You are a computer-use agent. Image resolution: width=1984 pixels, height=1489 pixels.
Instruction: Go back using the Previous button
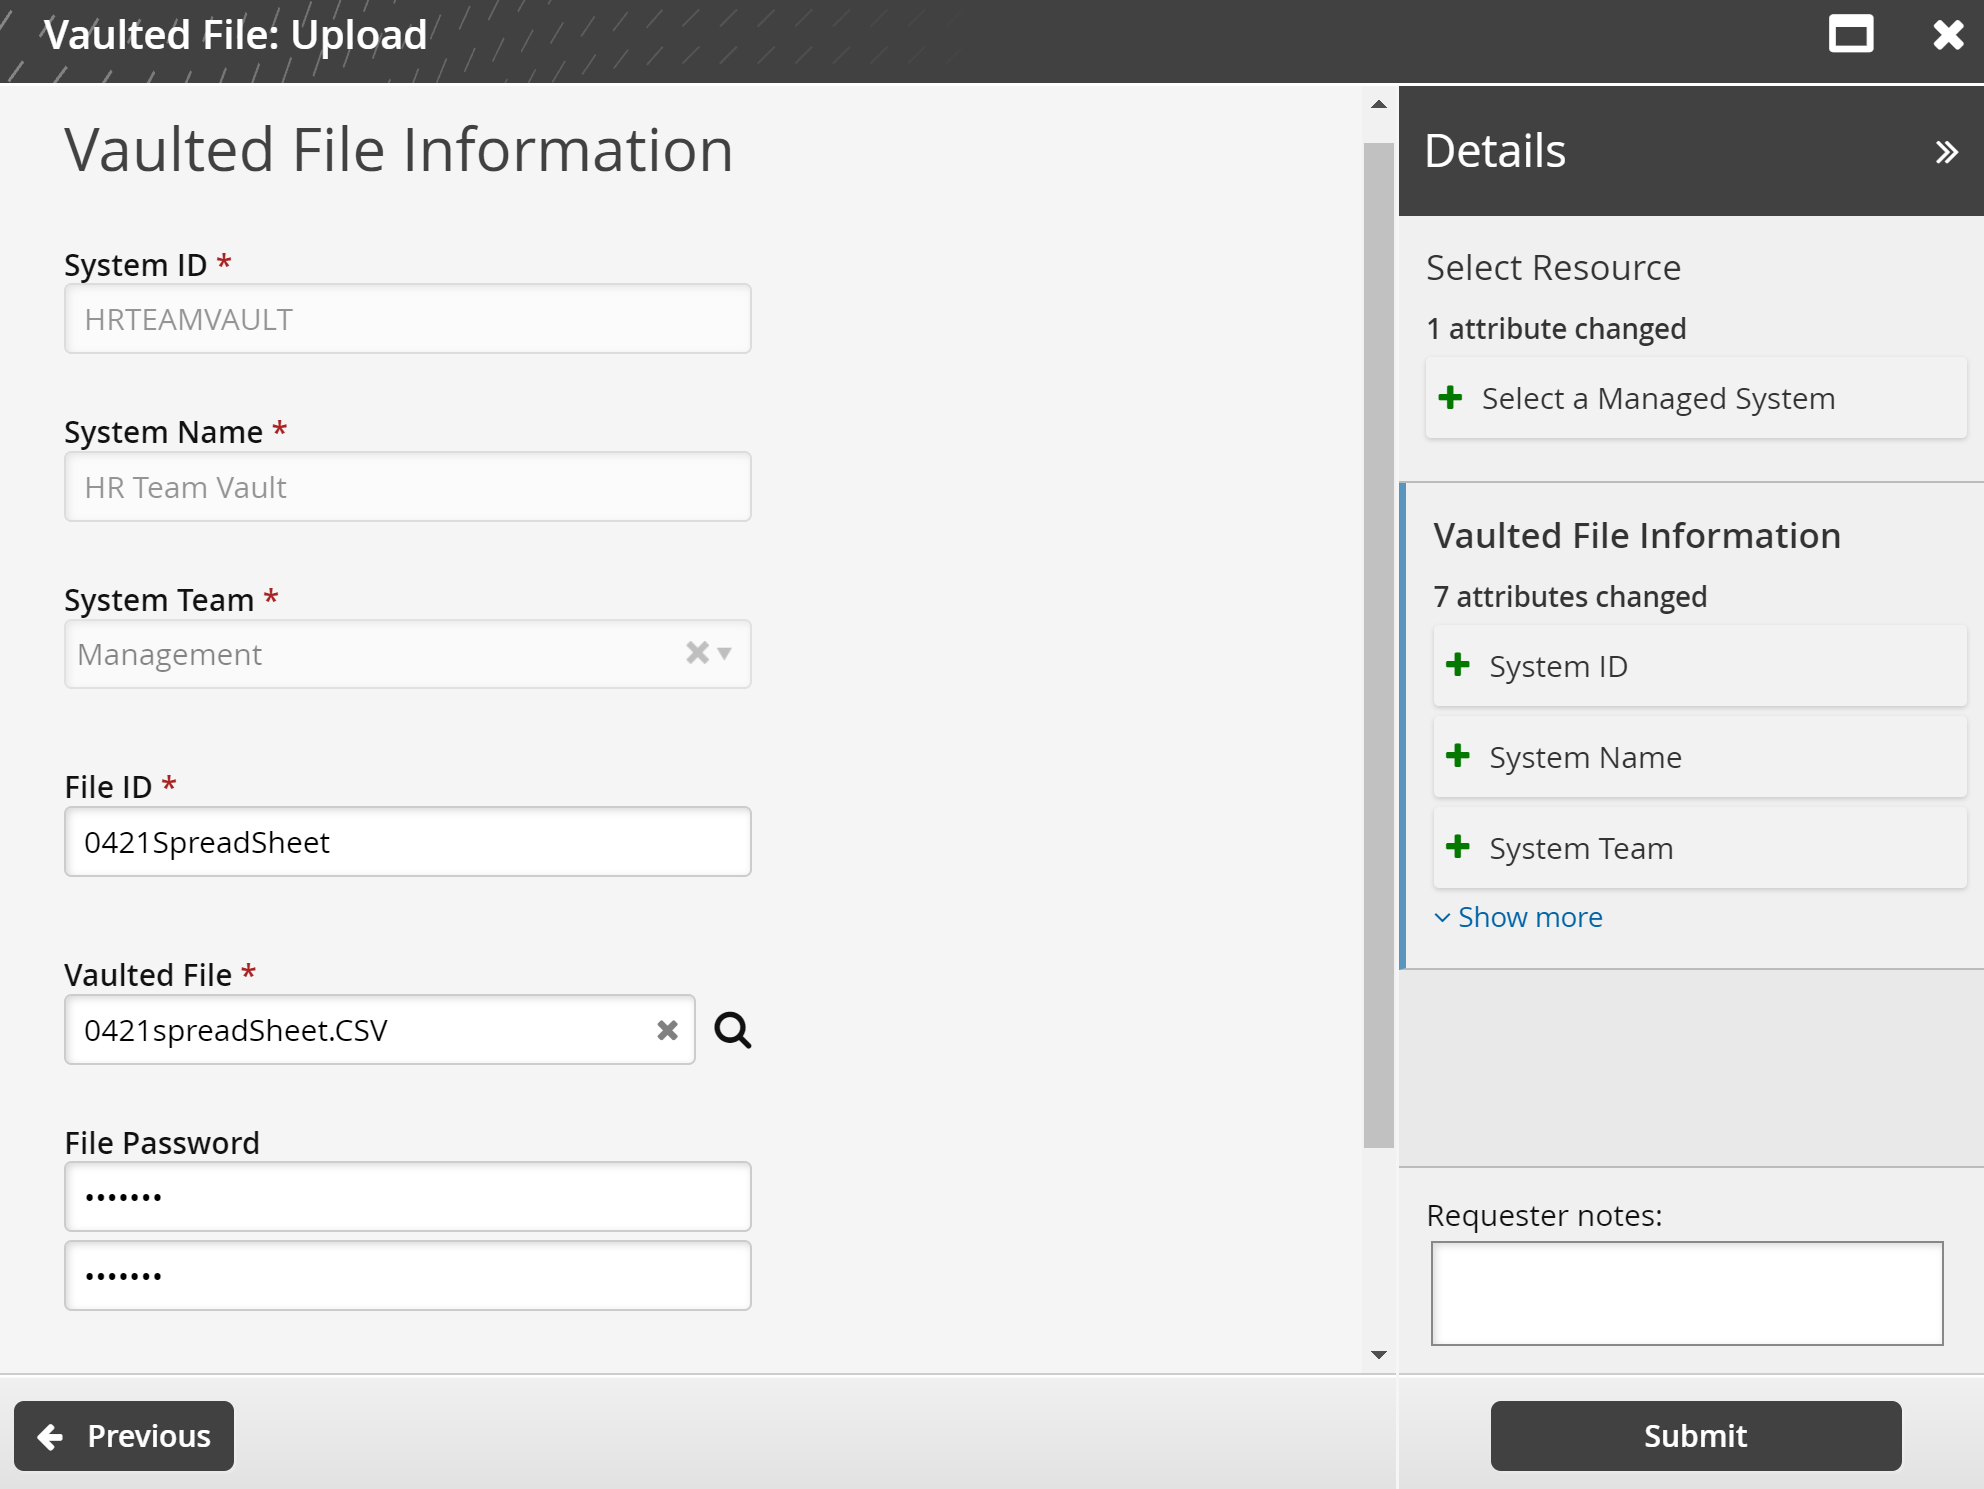(x=124, y=1435)
